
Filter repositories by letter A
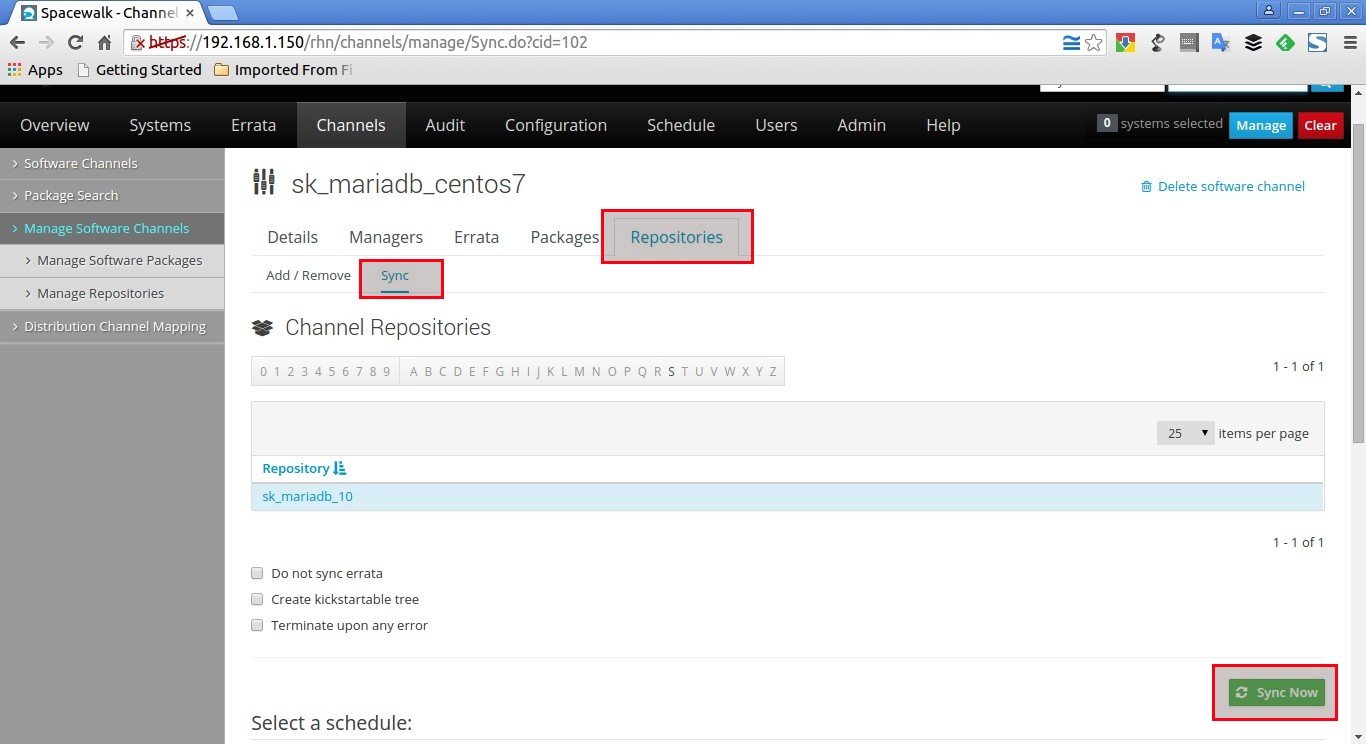pos(414,372)
